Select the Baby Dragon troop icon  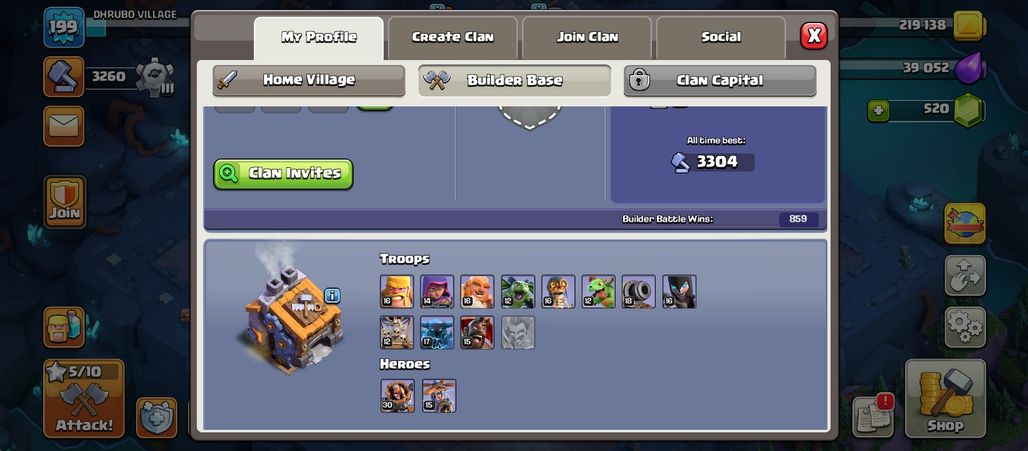(598, 292)
